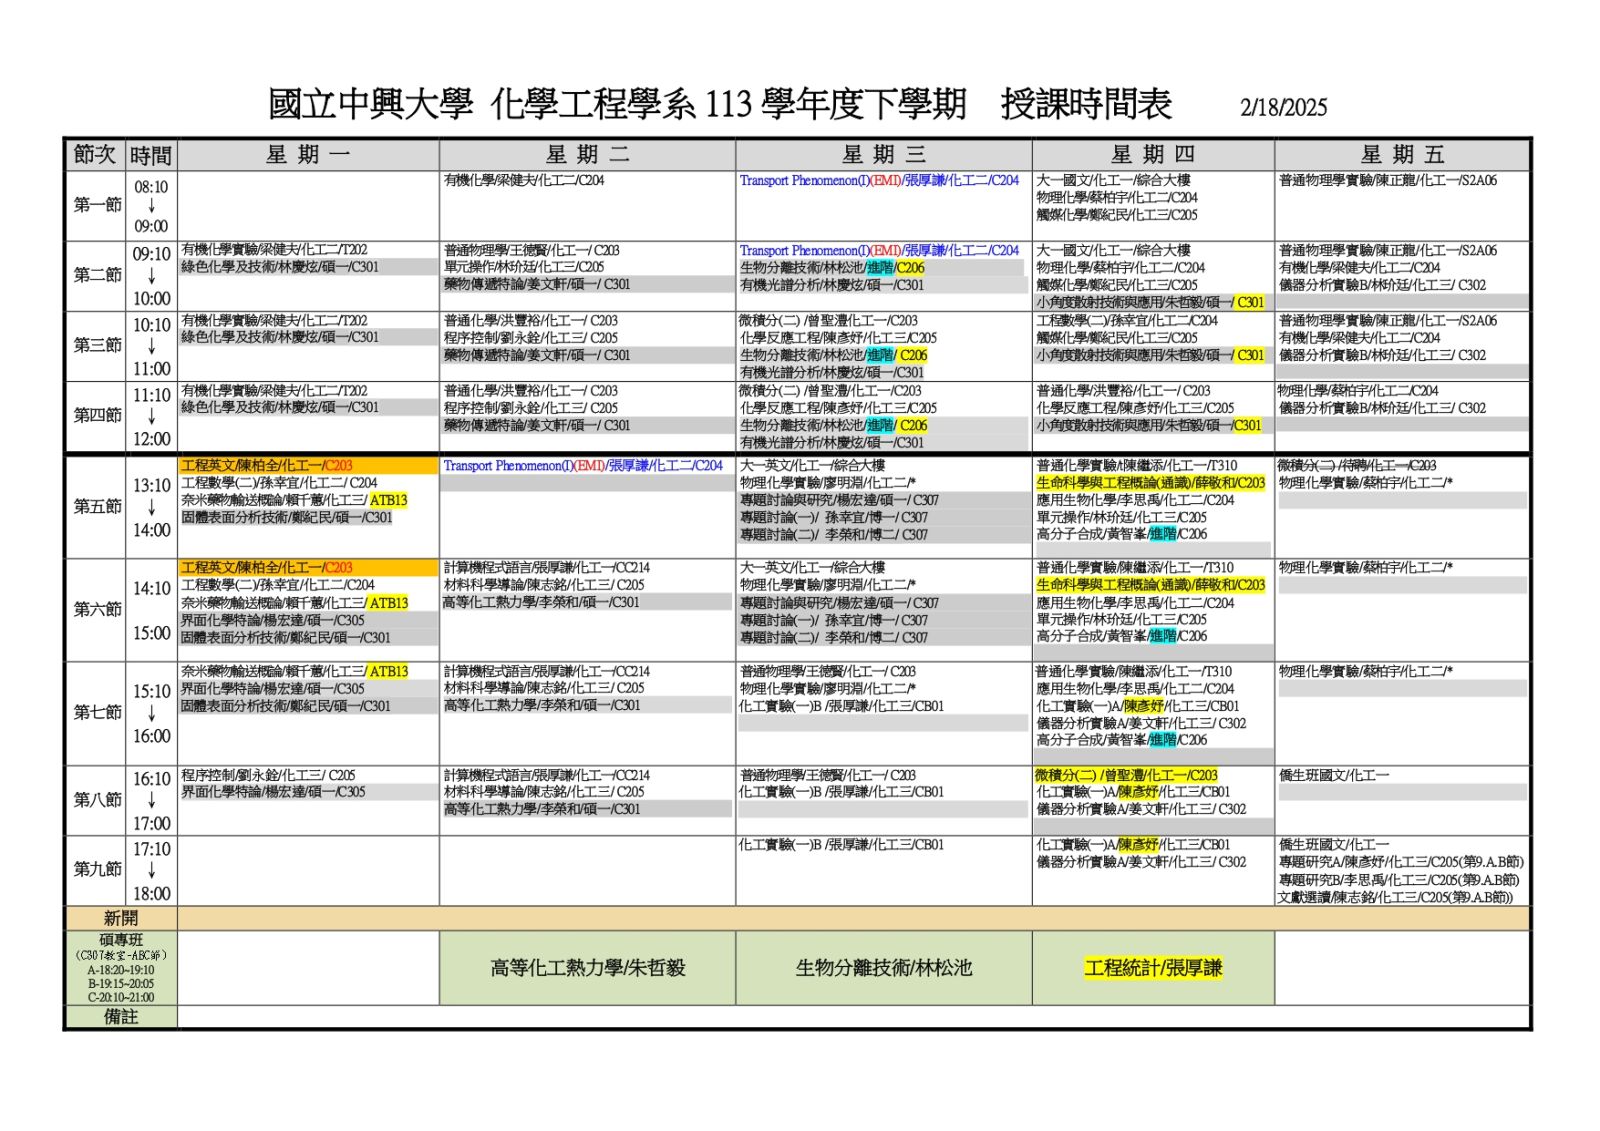Select the '星期二' column header
The image size is (1600, 1131).
(587, 155)
